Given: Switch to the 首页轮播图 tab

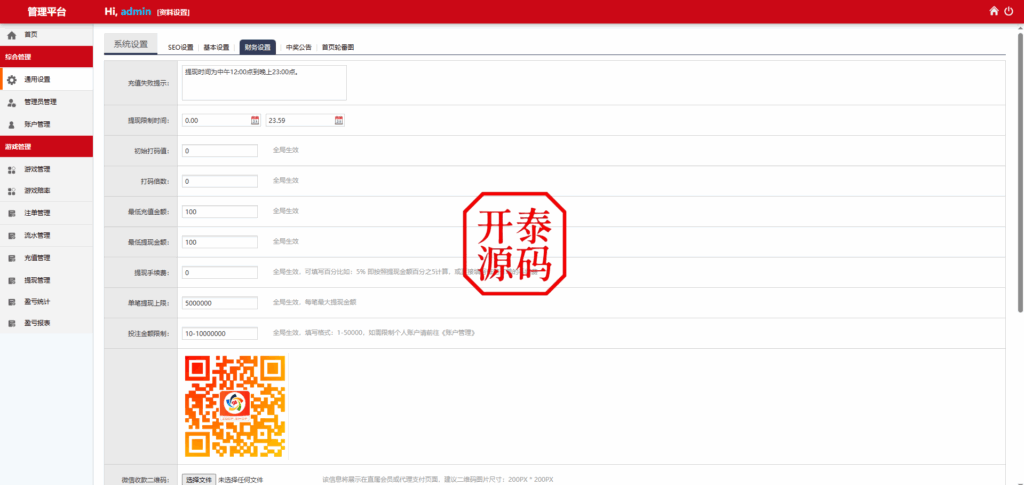Looking at the screenshot, I should click(338, 47).
